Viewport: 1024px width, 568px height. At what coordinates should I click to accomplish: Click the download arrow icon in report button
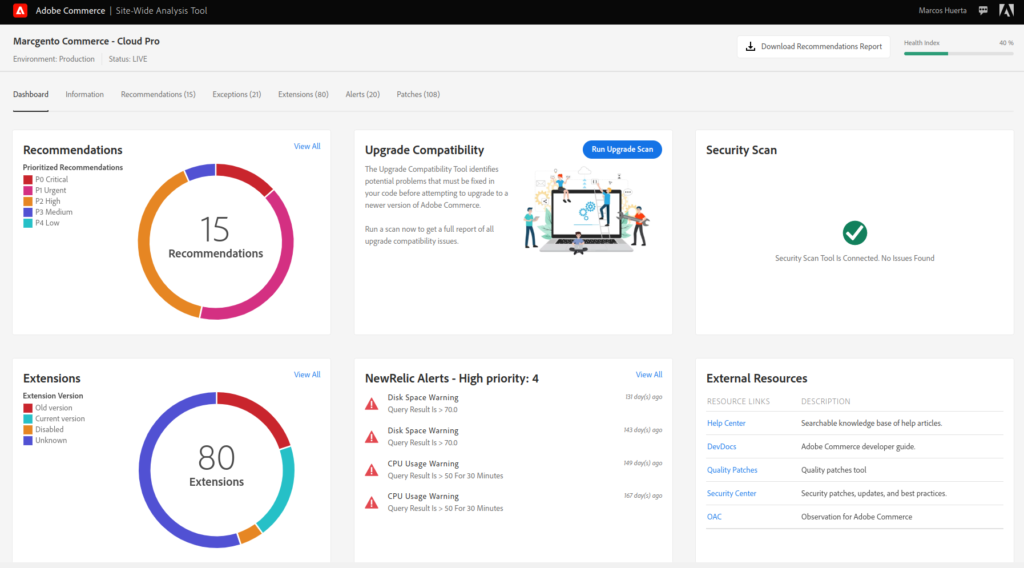[750, 46]
